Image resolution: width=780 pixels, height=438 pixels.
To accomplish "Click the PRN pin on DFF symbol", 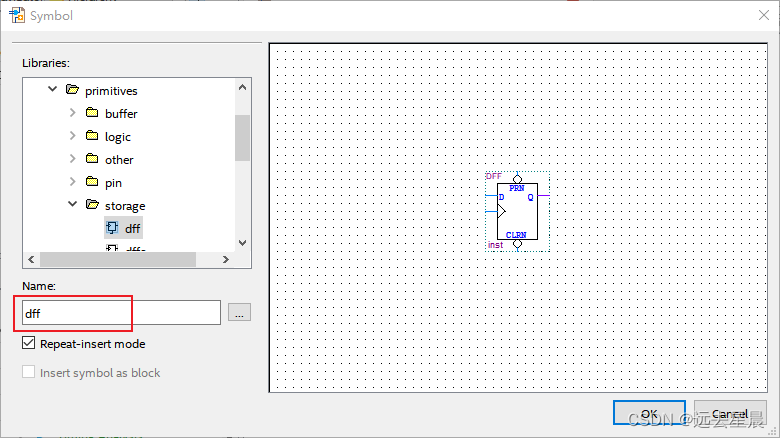I will (x=516, y=188).
